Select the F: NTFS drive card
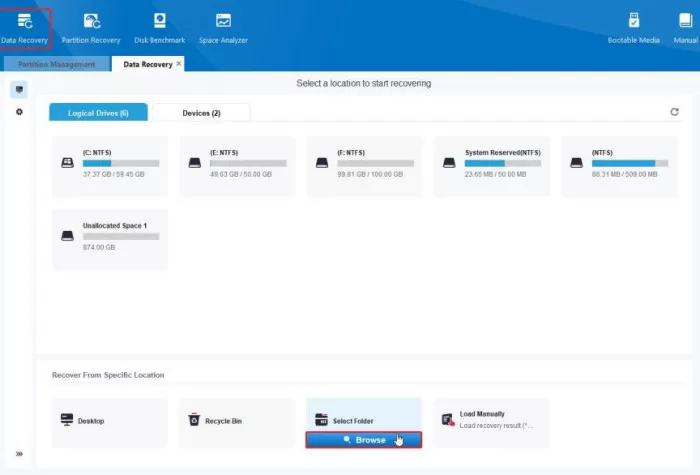700x475 pixels. [x=364, y=166]
